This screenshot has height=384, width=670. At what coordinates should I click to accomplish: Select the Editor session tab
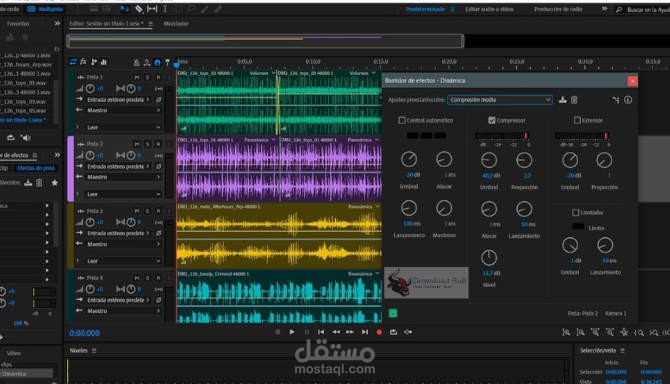tap(106, 23)
